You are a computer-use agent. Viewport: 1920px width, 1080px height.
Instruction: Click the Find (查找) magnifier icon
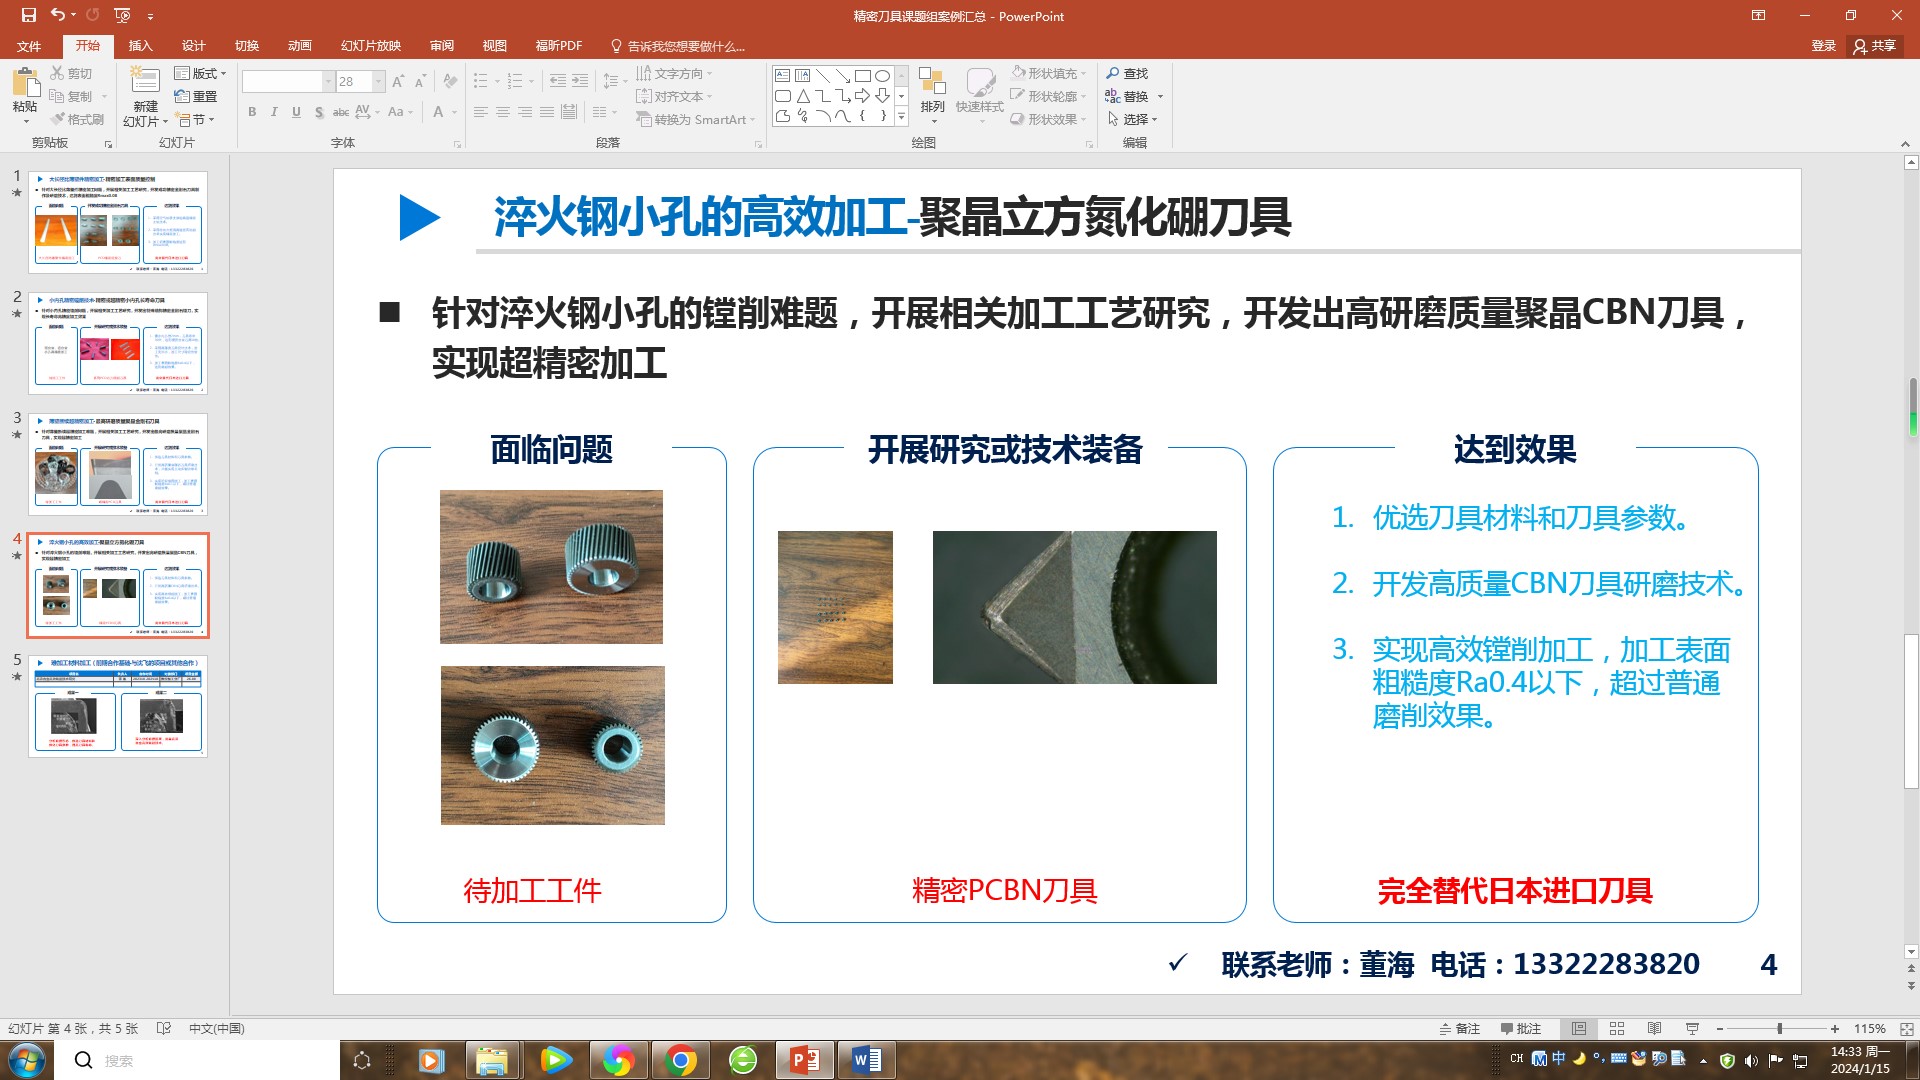[1113, 73]
